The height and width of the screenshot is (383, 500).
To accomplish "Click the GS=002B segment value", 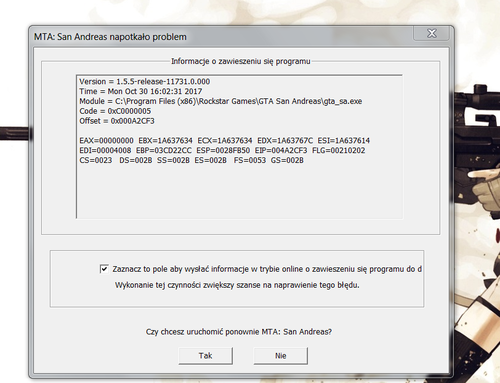I will click(x=287, y=160).
